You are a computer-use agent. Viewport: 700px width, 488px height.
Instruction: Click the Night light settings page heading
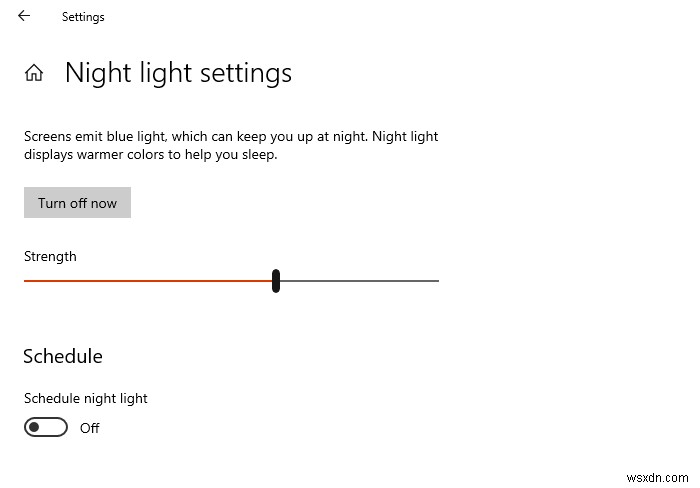[x=178, y=73]
